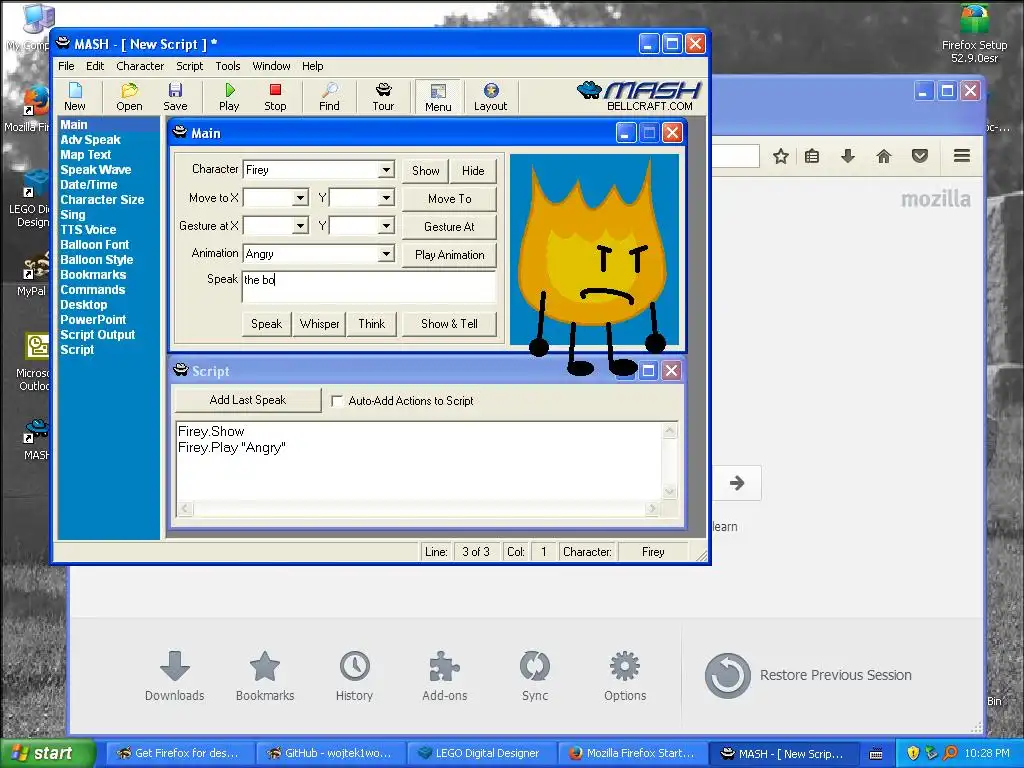Viewport: 1024px width, 768px height.
Task: Expand the Animation dropdown showing Angry
Action: coord(386,253)
